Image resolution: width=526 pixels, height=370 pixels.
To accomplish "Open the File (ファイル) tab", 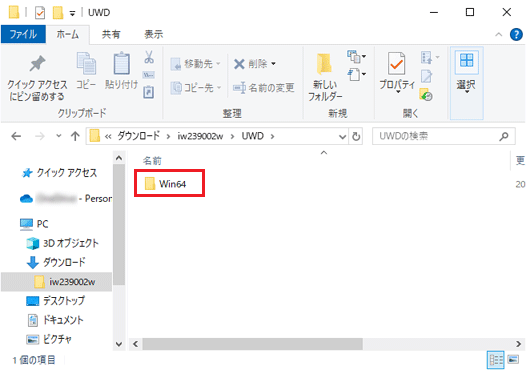I will tap(23, 34).
